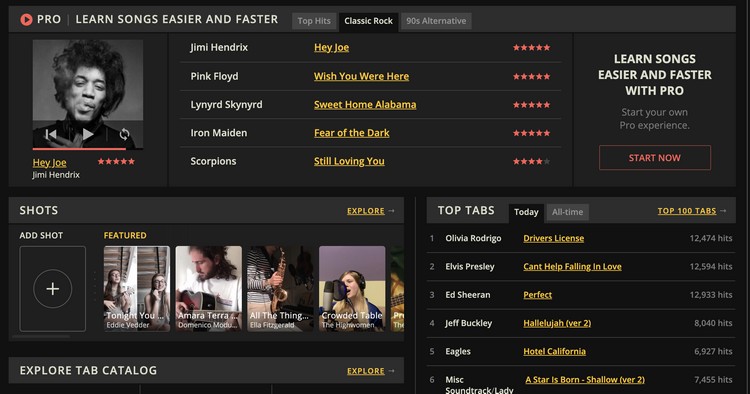Click star rating for Hey Joe row
750x394 pixels.
531,47
